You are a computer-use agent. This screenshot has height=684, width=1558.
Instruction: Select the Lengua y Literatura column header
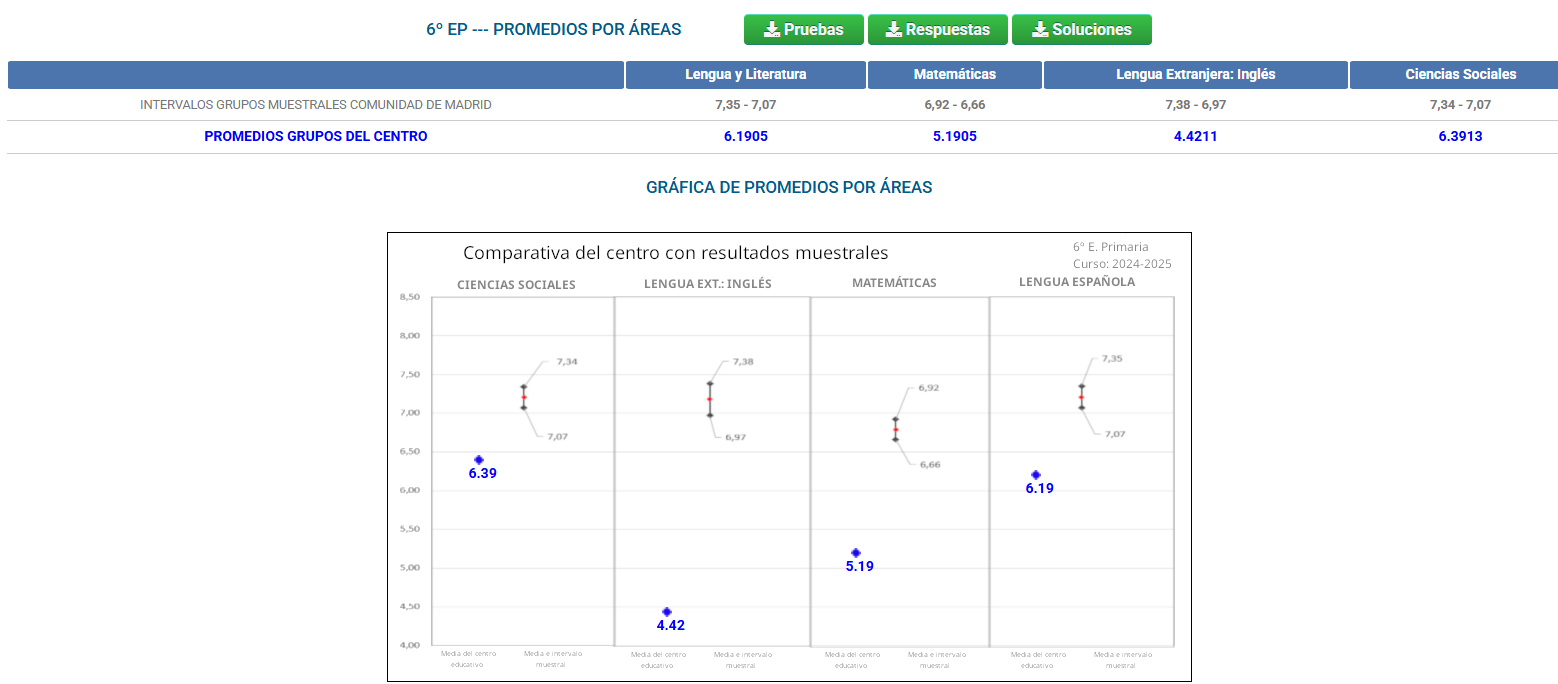pyautogui.click(x=745, y=74)
